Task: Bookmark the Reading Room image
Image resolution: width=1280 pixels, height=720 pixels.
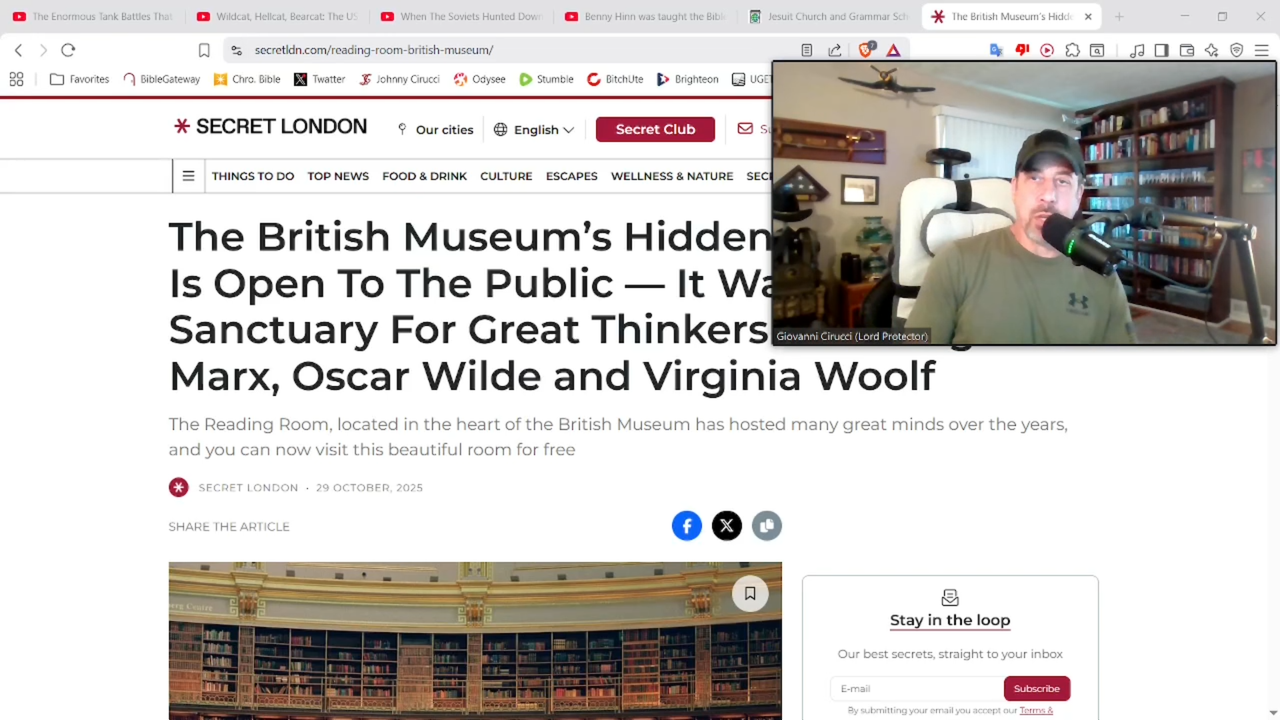Action: [x=750, y=593]
